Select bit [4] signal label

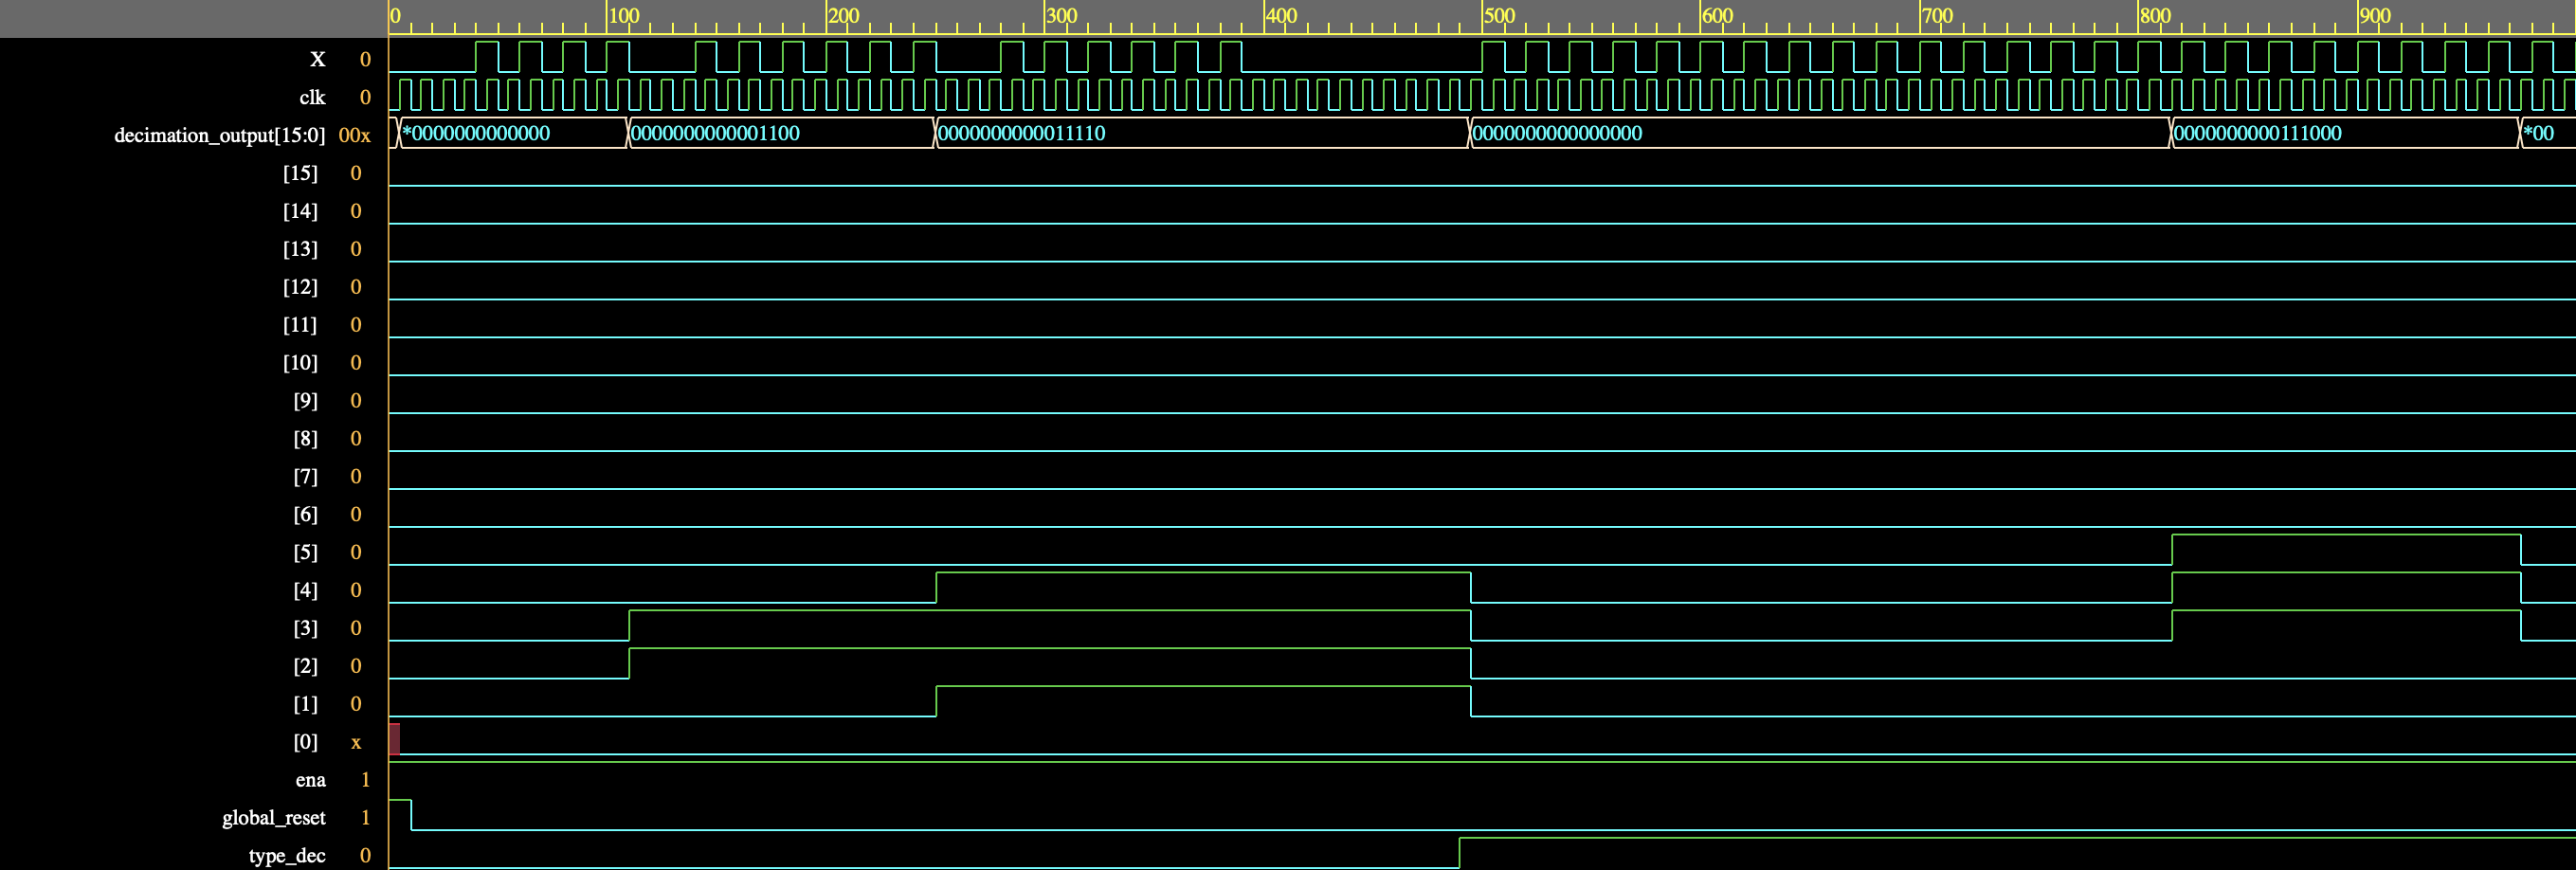point(305,591)
